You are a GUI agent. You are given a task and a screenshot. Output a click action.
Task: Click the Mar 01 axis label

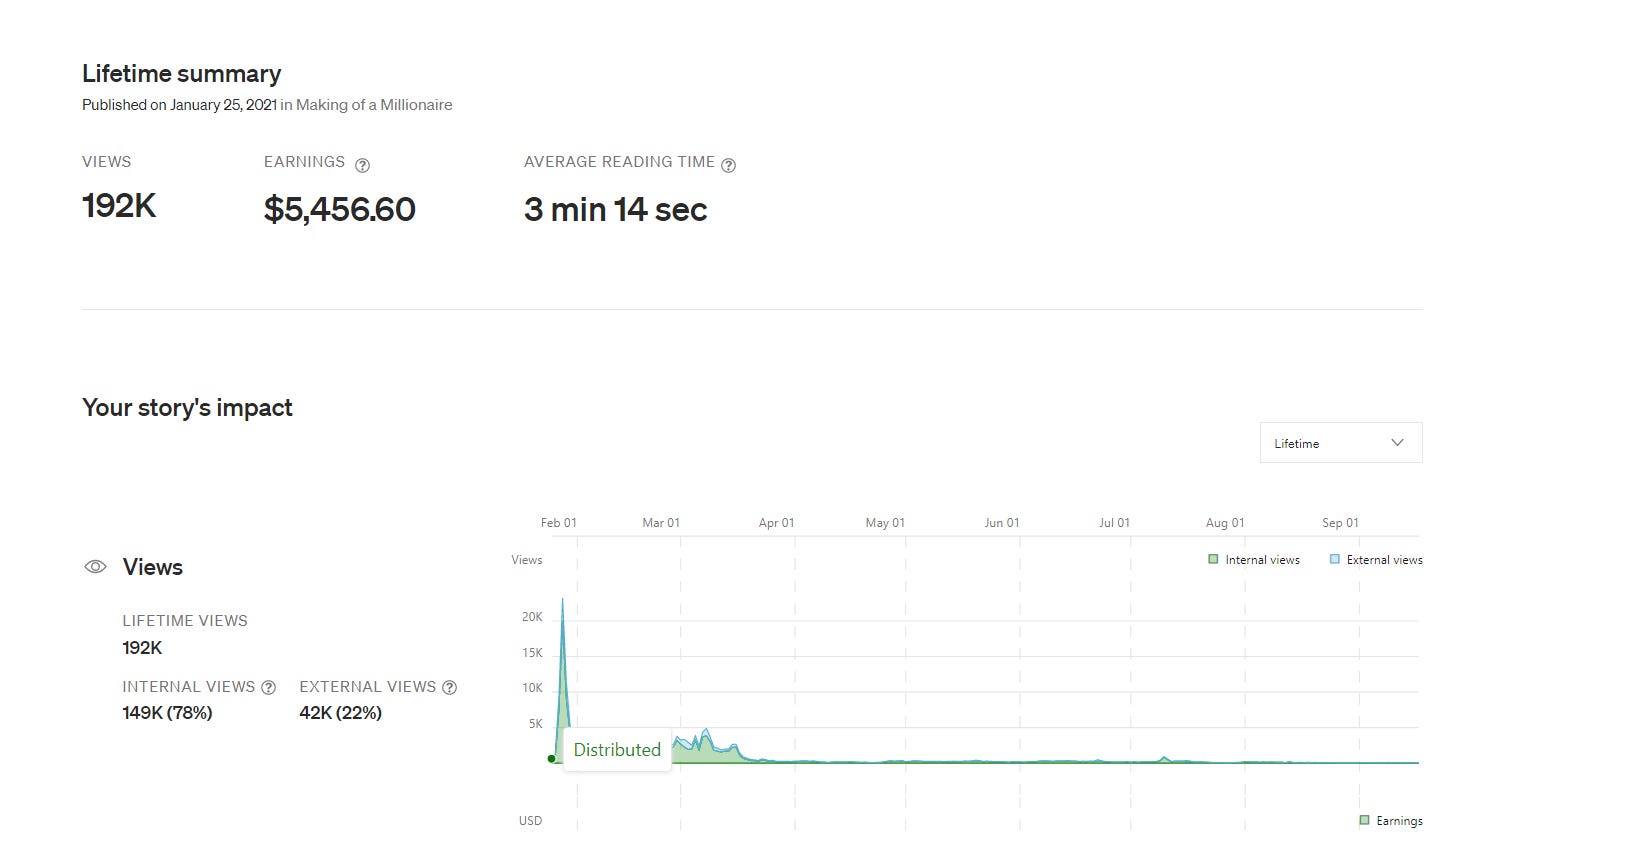point(661,523)
